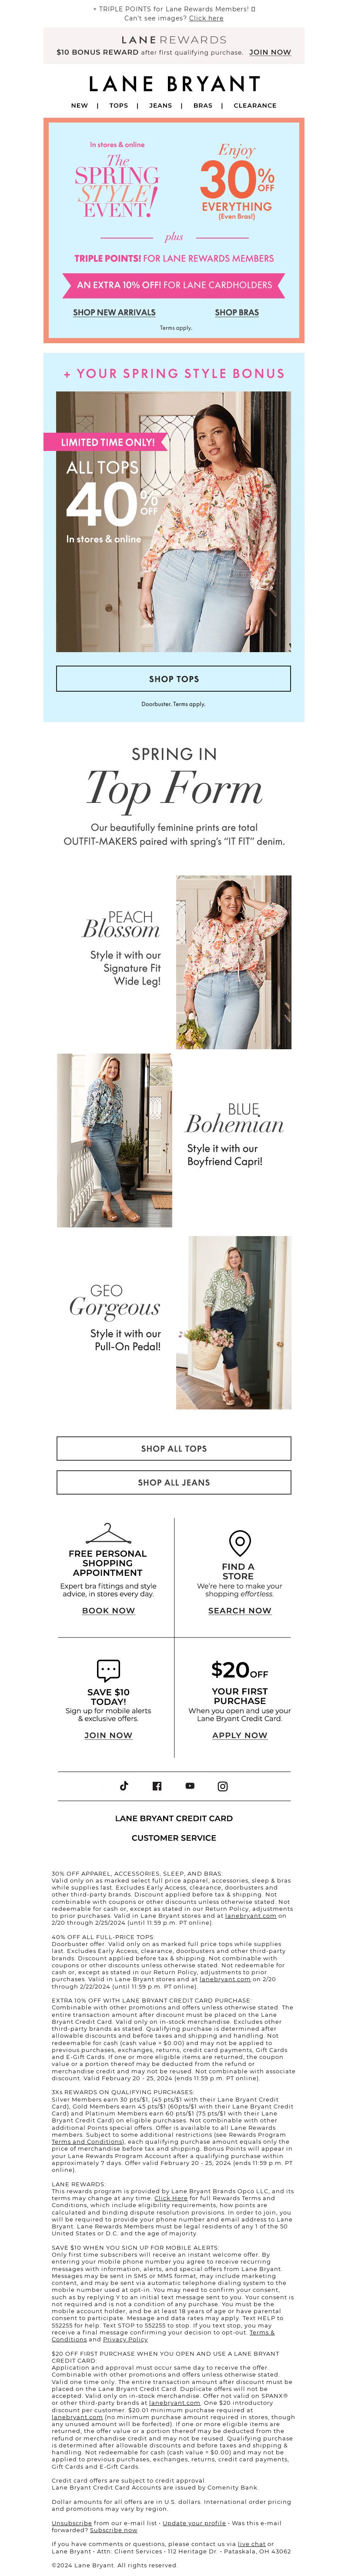The height and width of the screenshot is (2576, 348).
Task: Click the APPLY NOW credit card link
Action: click(x=240, y=1735)
